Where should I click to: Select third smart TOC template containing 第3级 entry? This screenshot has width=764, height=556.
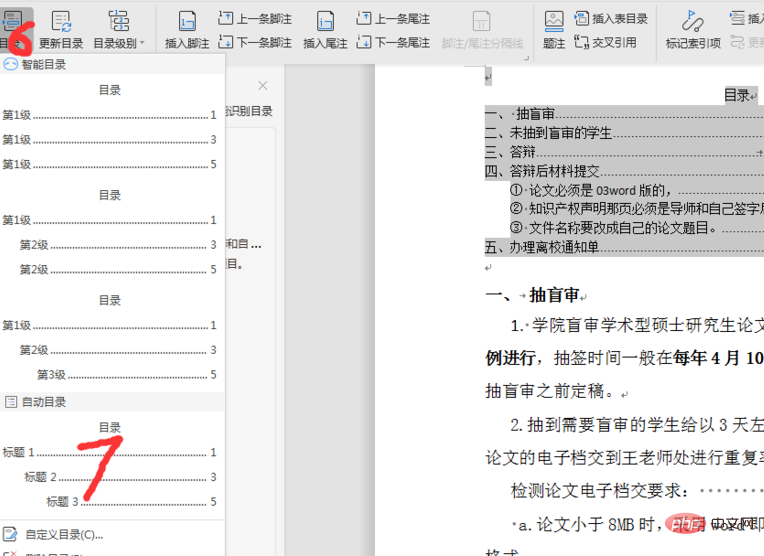click(x=110, y=338)
